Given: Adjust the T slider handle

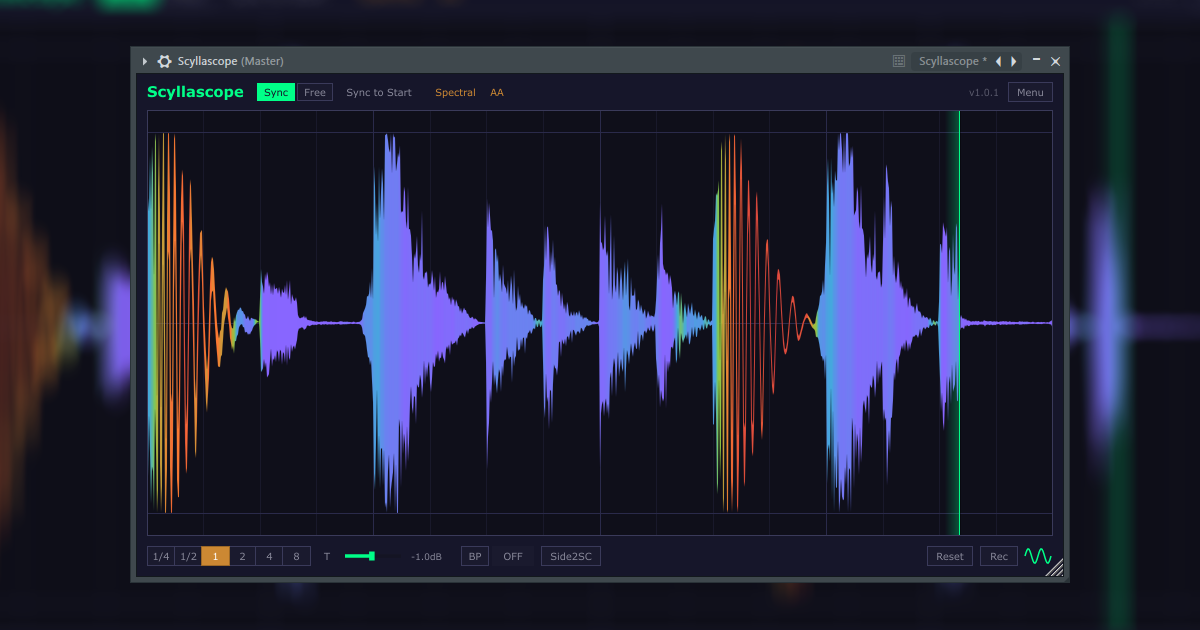Looking at the screenshot, I should (x=370, y=555).
